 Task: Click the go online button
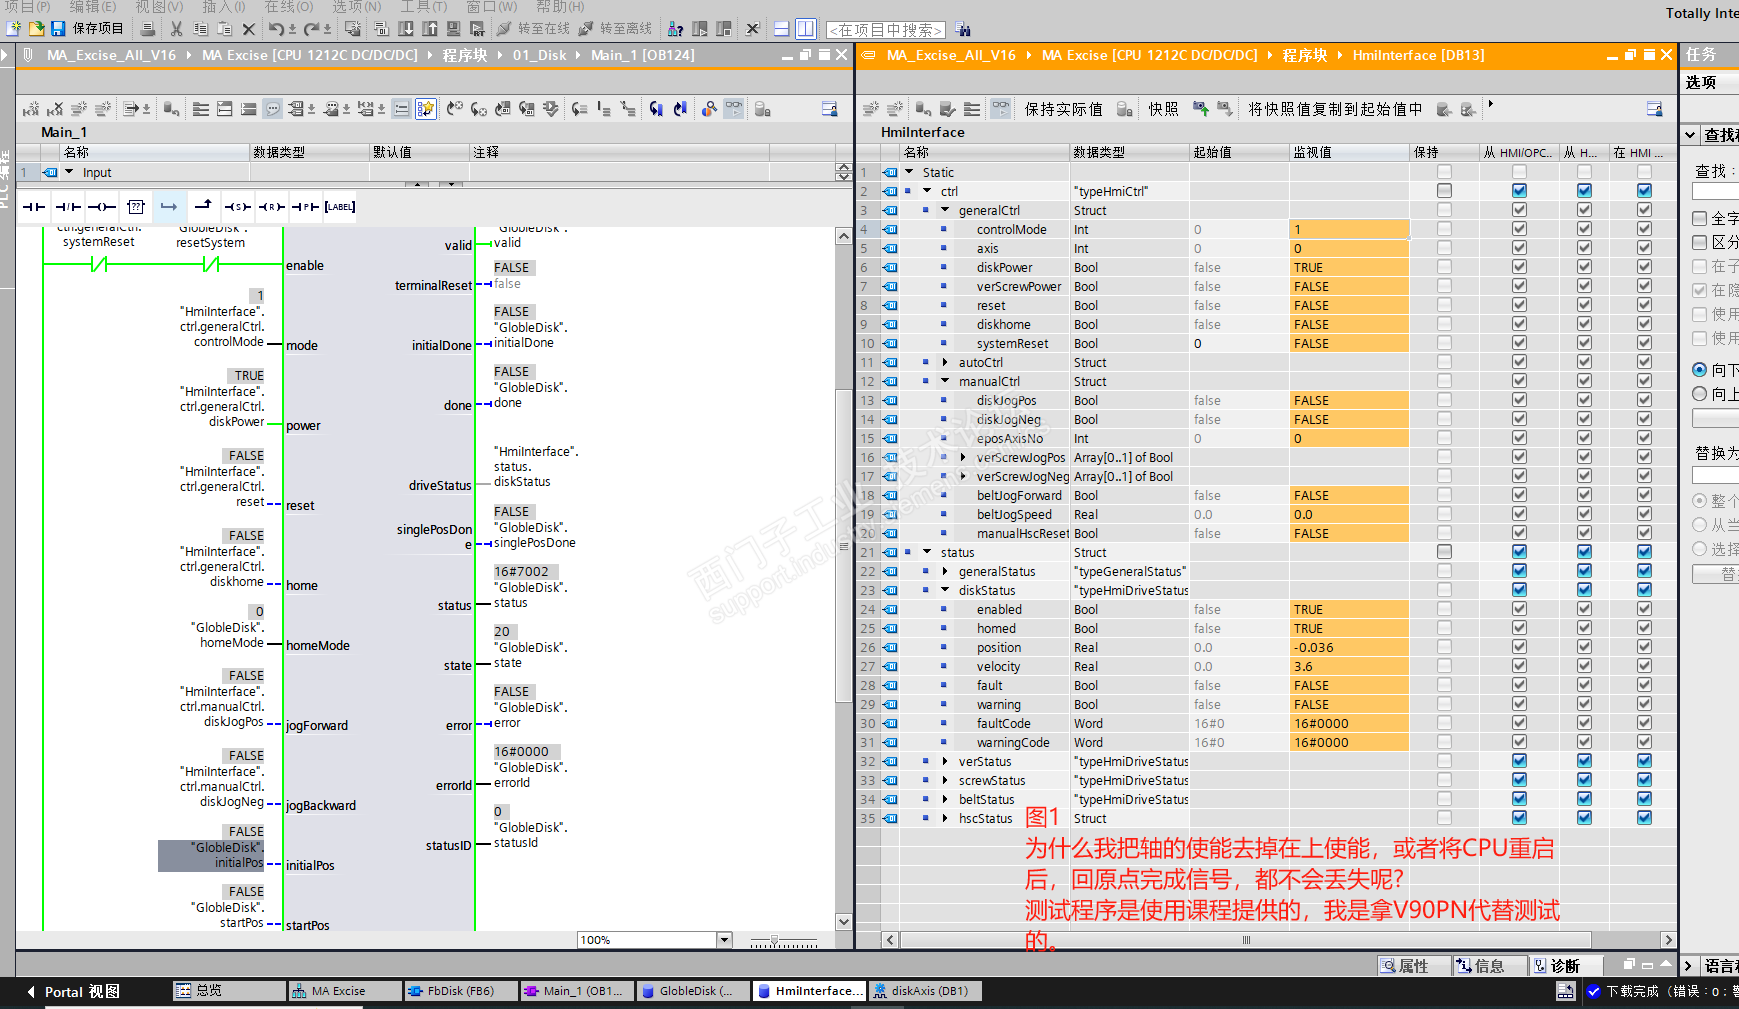pos(534,29)
